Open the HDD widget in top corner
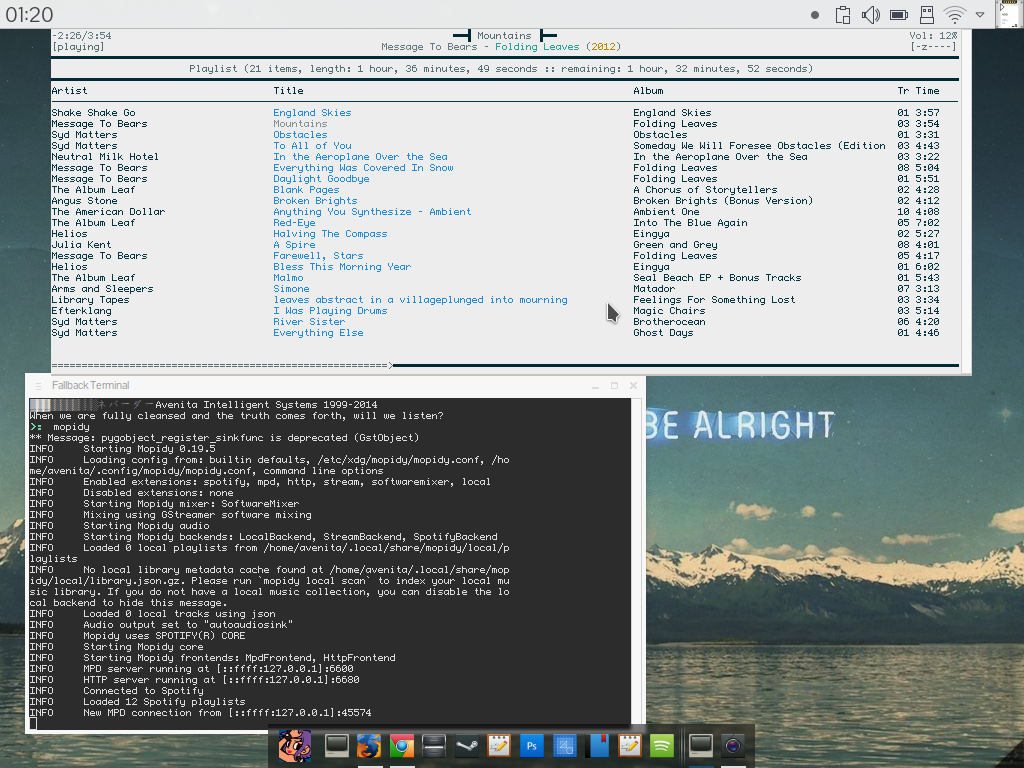The width and height of the screenshot is (1024, 768). [1010, 14]
